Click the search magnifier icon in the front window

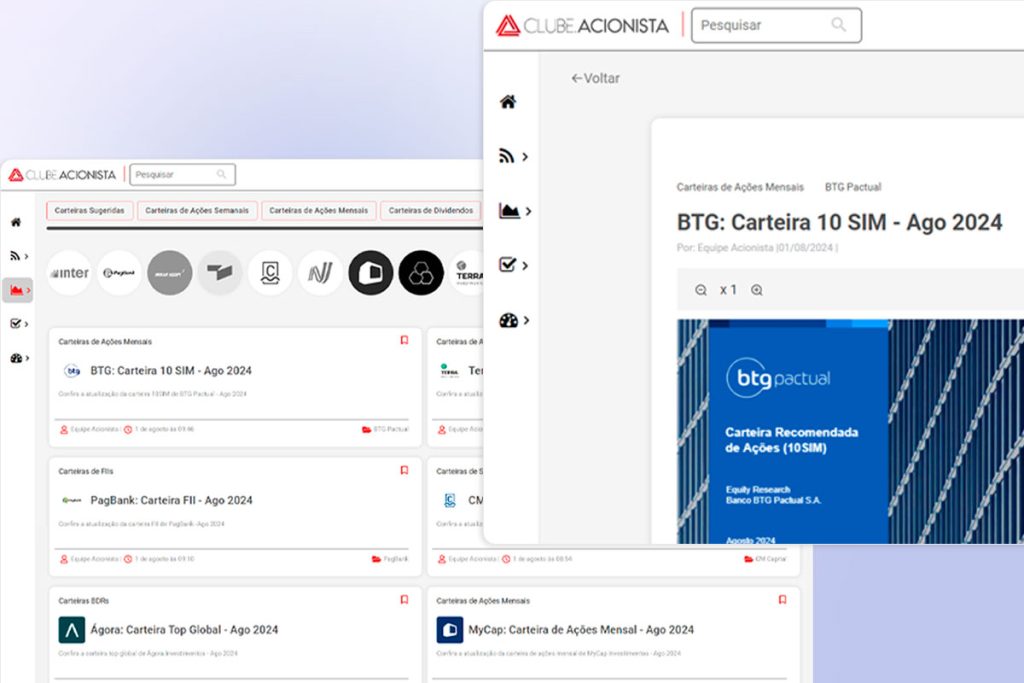click(x=839, y=25)
